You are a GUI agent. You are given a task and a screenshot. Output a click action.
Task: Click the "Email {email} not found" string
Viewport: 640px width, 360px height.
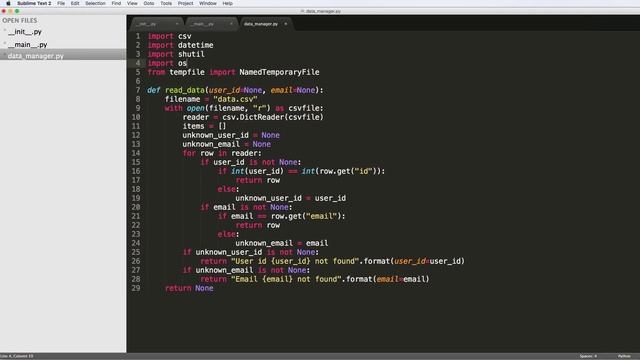(286, 279)
